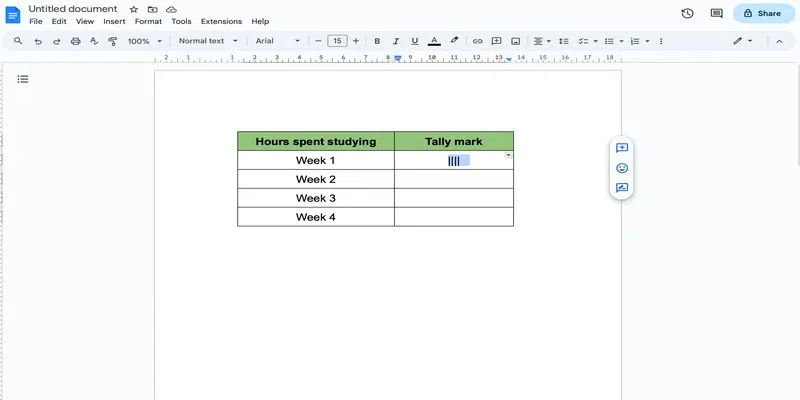Expand the bulleted list options arrow

coord(621,41)
